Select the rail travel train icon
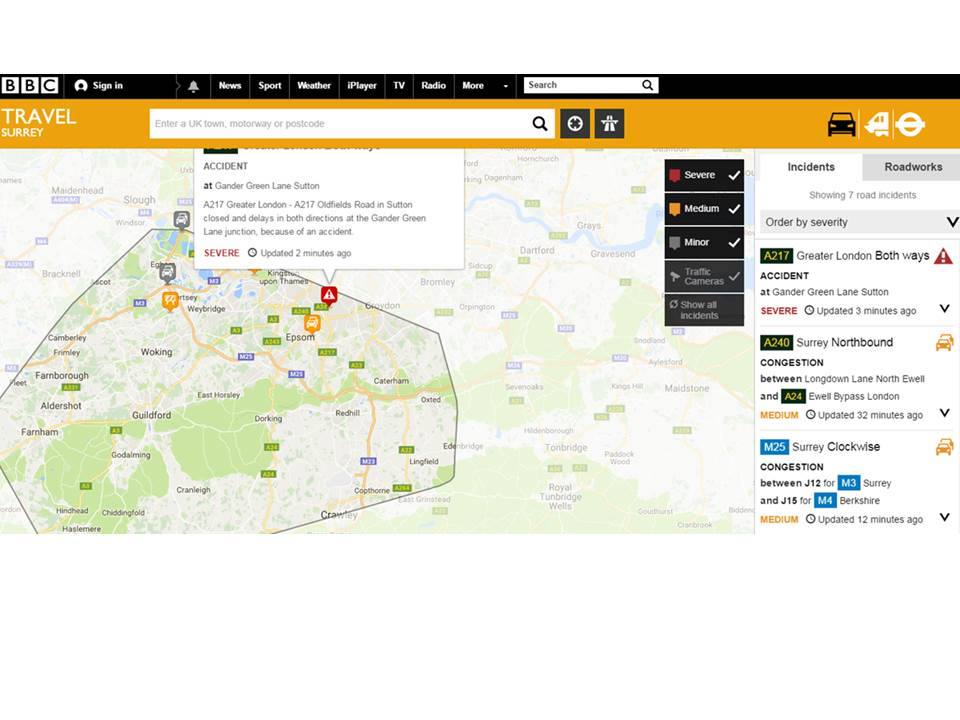Screen dimensions: 960x720 (876, 124)
